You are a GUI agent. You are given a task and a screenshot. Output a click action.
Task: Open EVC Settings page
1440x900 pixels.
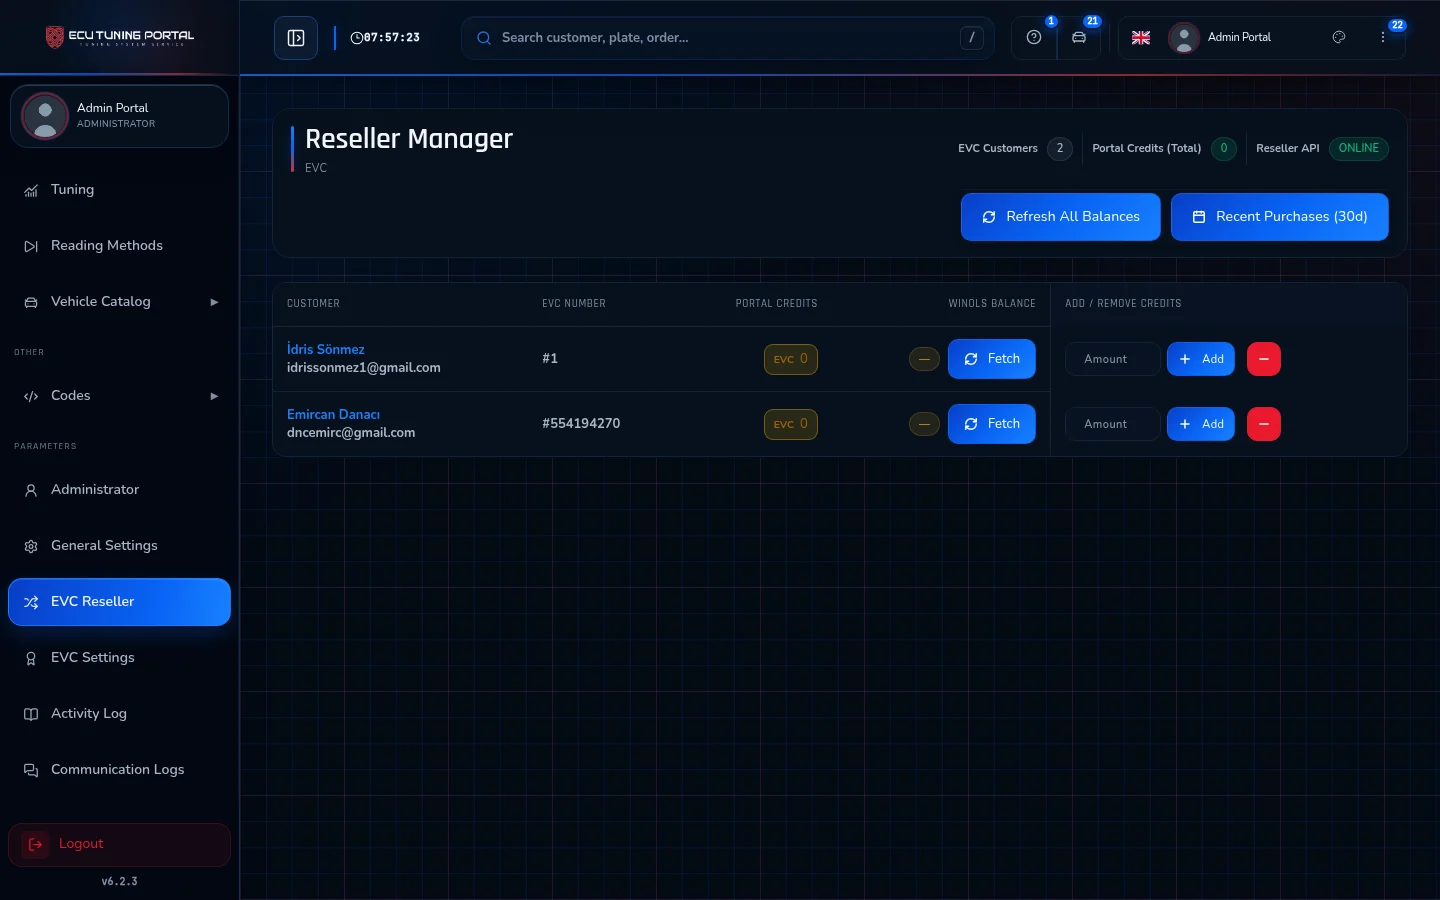coord(119,658)
